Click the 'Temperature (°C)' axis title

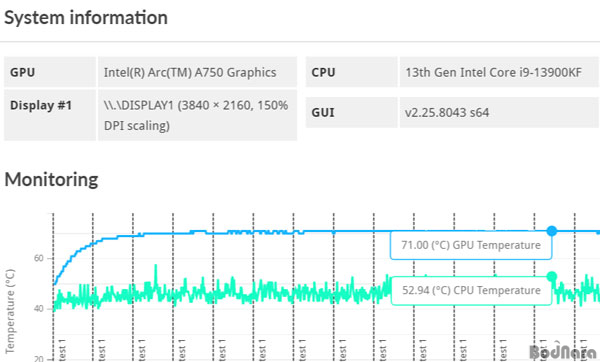point(10,311)
